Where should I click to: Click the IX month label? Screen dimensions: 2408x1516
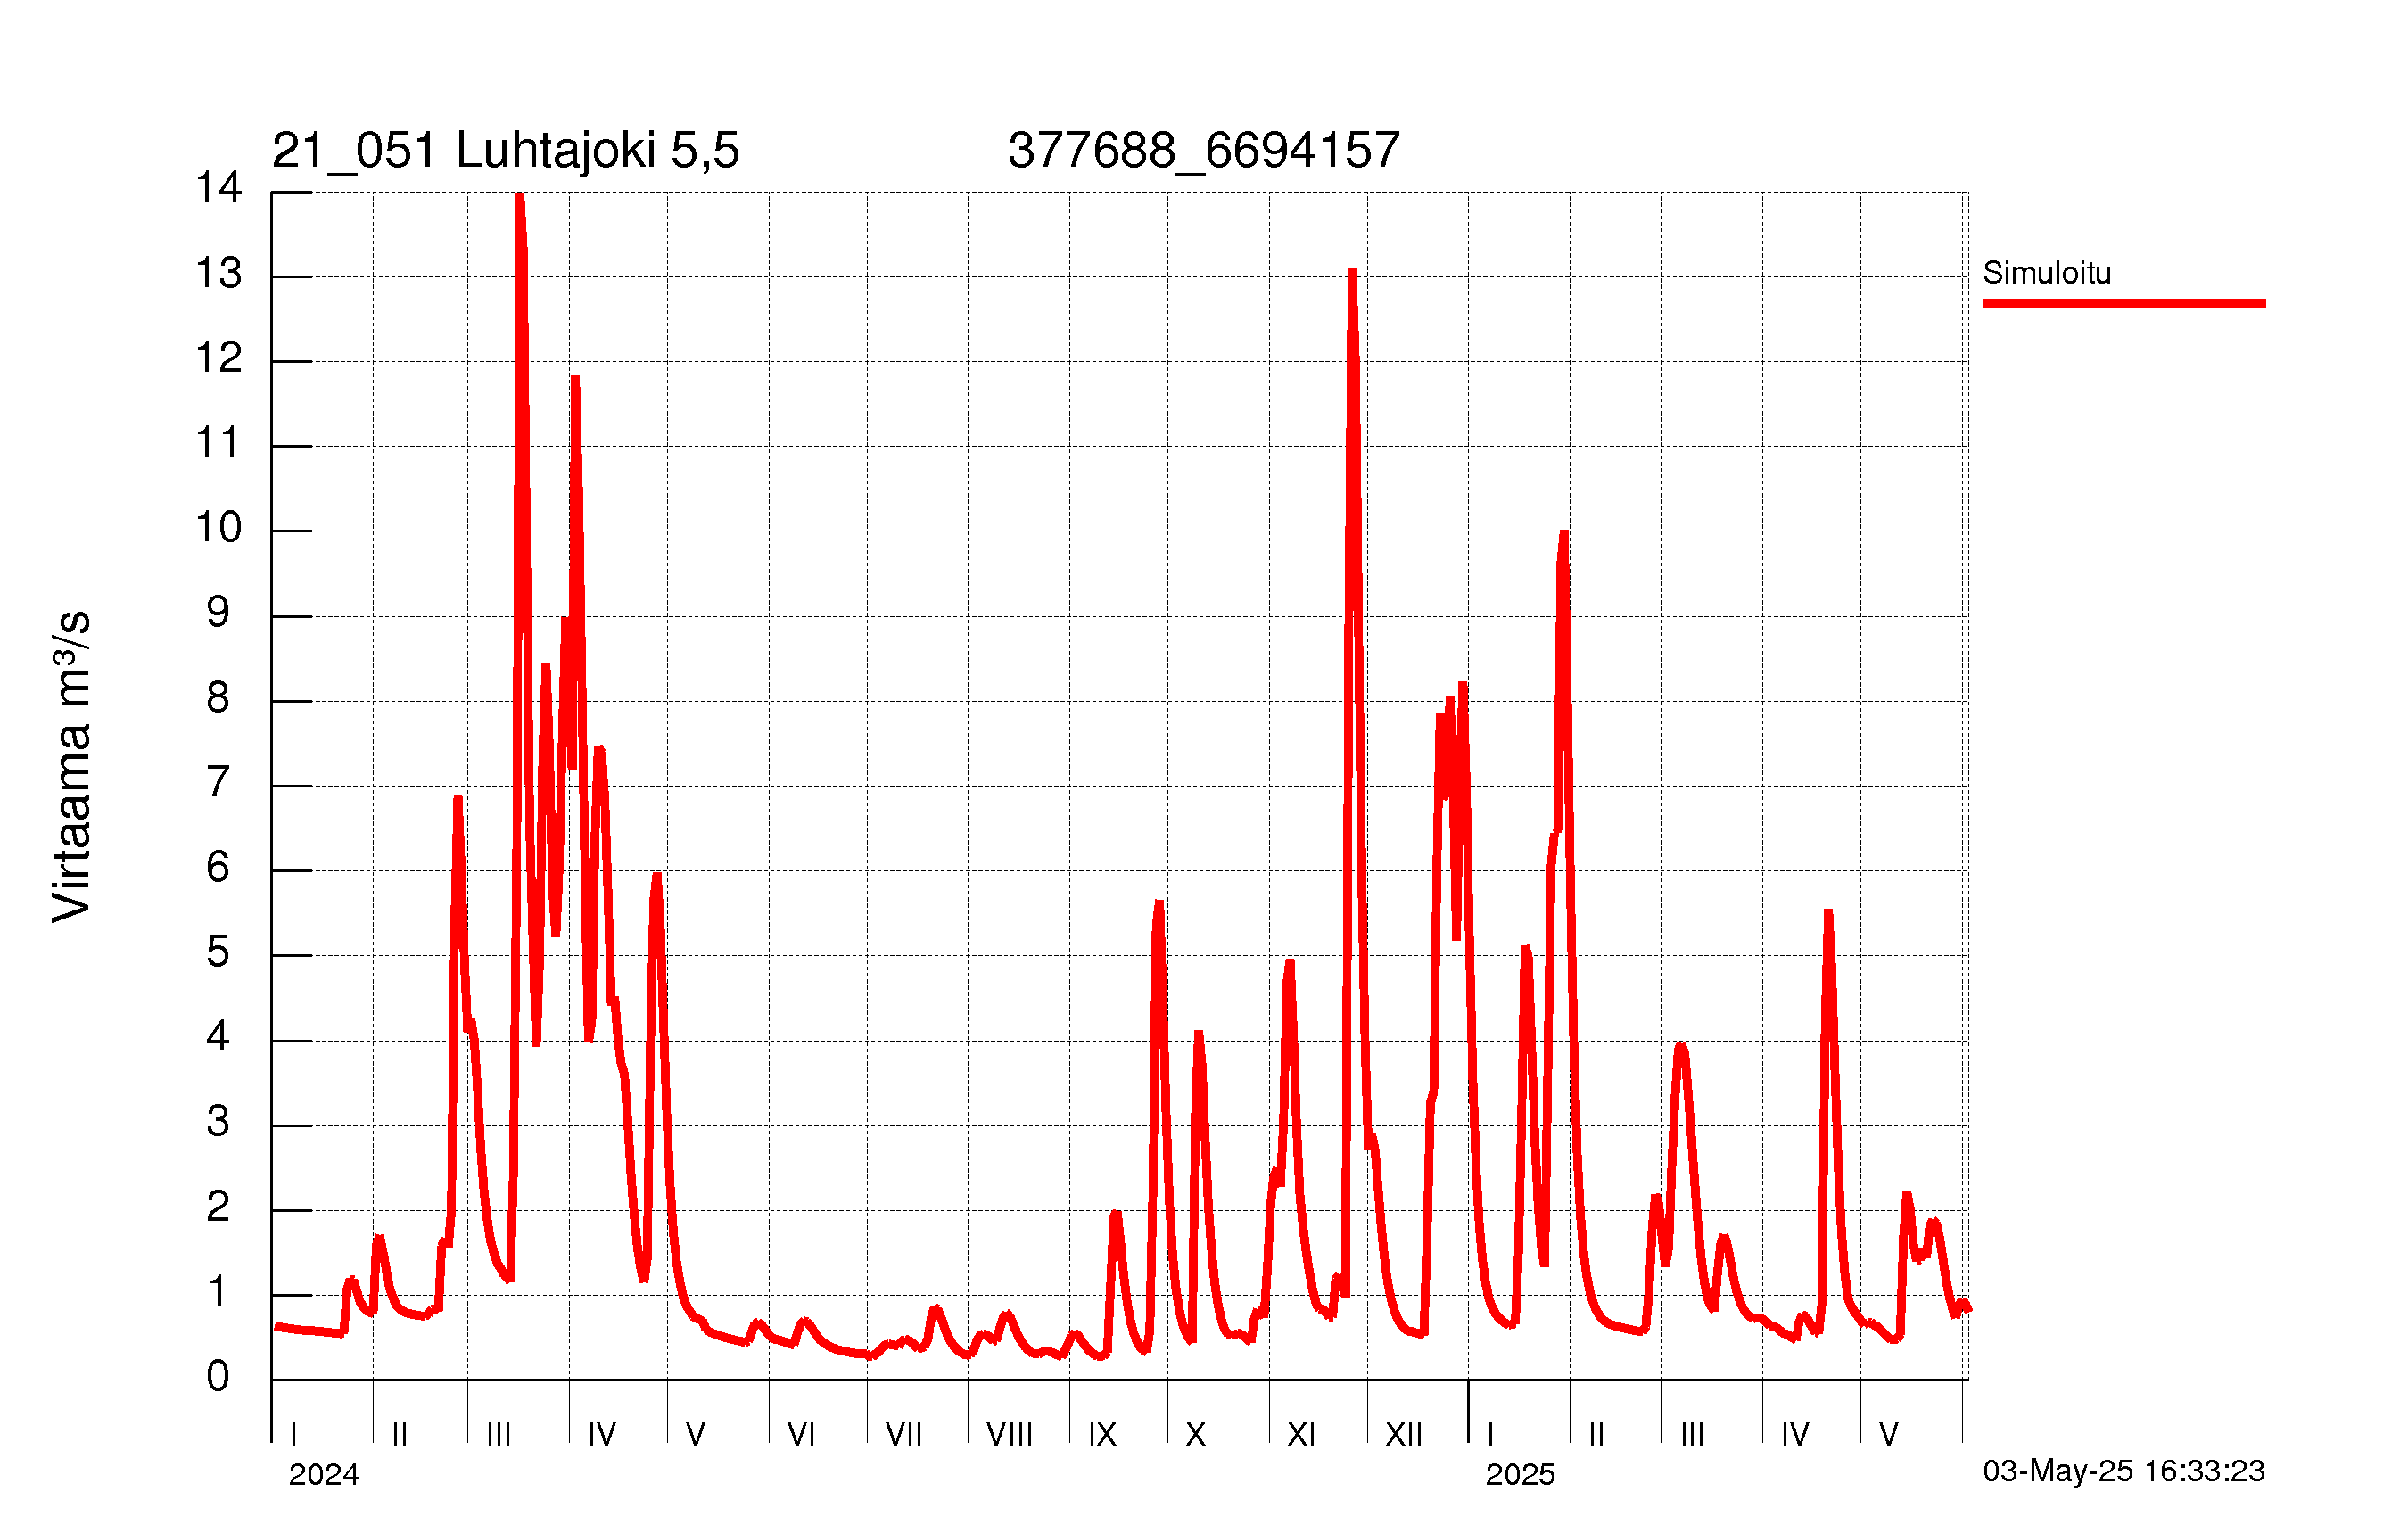pos(1102,1435)
